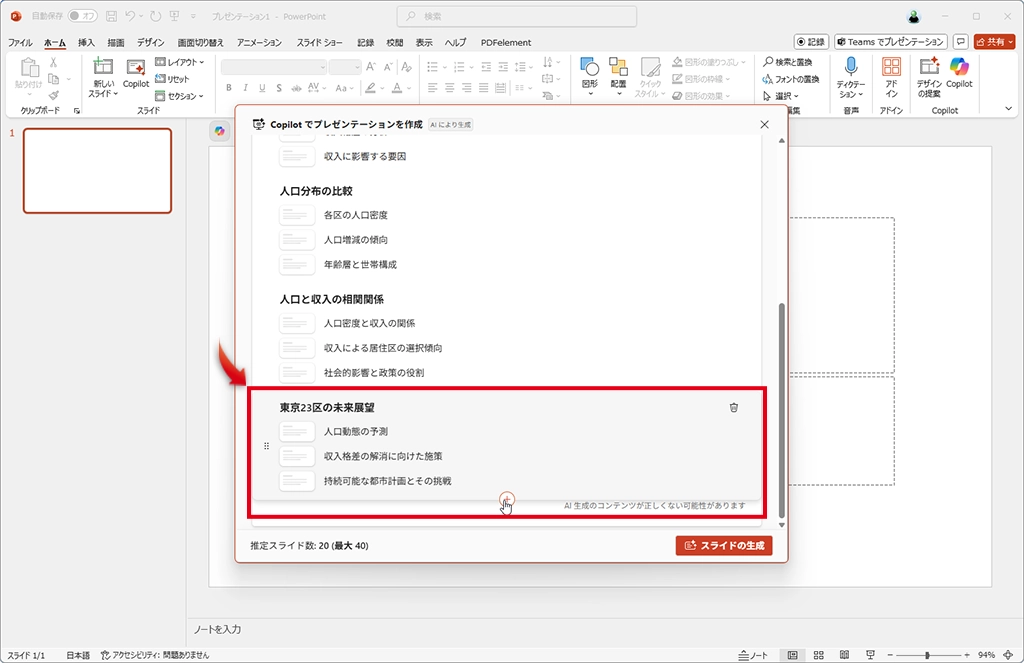The height and width of the screenshot is (663, 1024).
Task: Open 検索と置換 find and replace
Action: click(x=788, y=62)
